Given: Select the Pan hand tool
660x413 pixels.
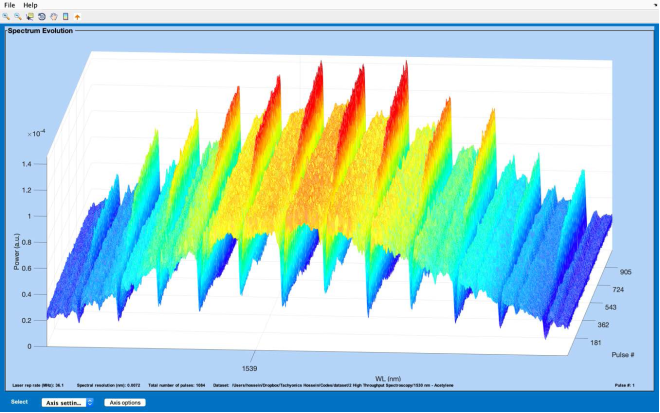Looking at the screenshot, I should point(53,17).
